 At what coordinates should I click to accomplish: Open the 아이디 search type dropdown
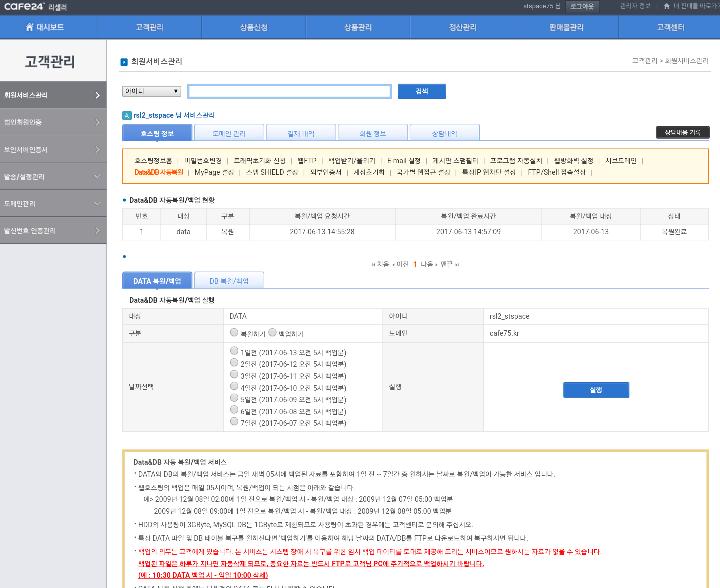(x=151, y=91)
